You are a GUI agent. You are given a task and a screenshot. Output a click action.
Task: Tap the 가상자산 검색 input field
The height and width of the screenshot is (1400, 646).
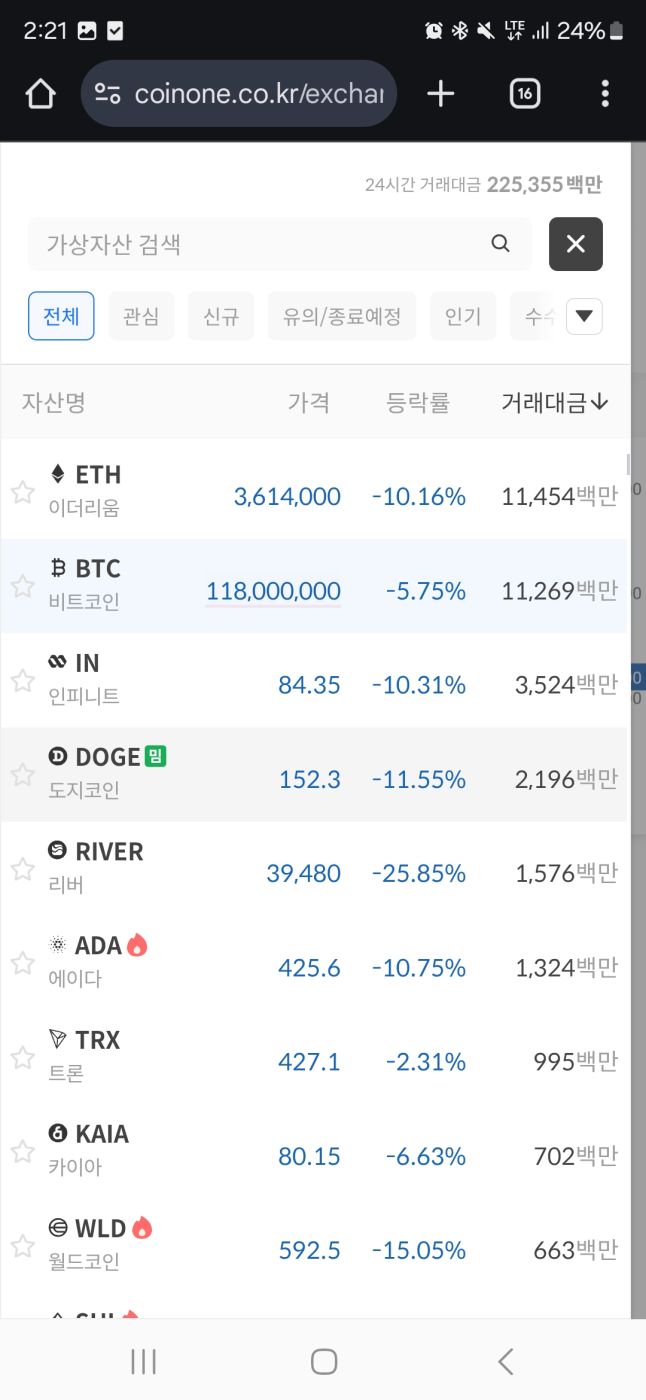click(x=260, y=244)
